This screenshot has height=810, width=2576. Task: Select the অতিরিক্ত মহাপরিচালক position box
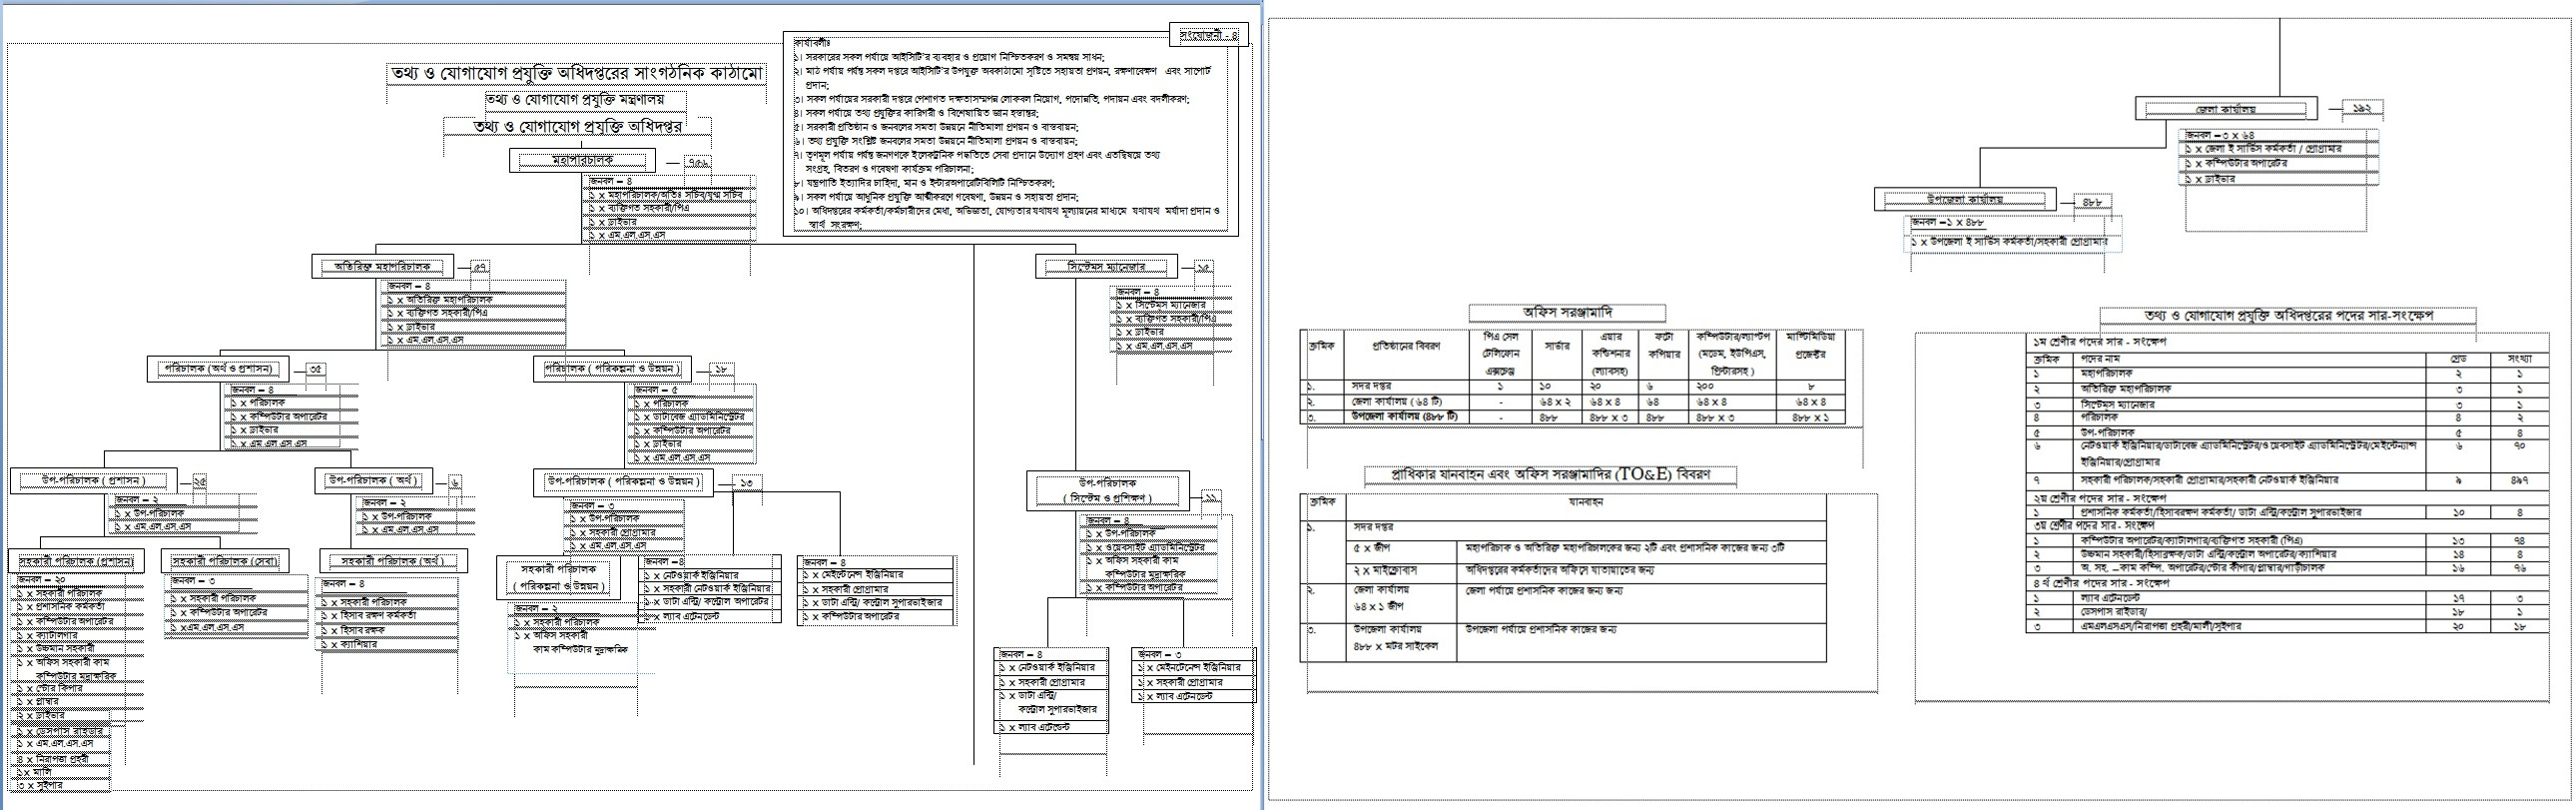381,267
